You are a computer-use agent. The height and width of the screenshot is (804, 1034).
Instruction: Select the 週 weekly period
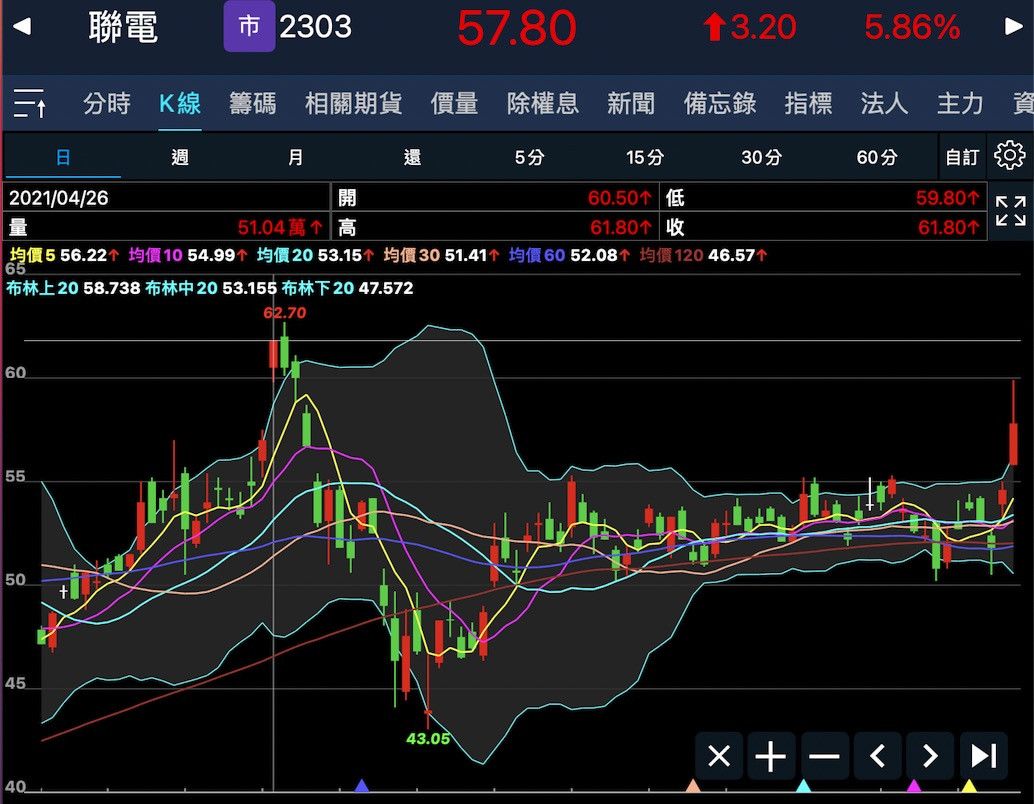point(180,157)
